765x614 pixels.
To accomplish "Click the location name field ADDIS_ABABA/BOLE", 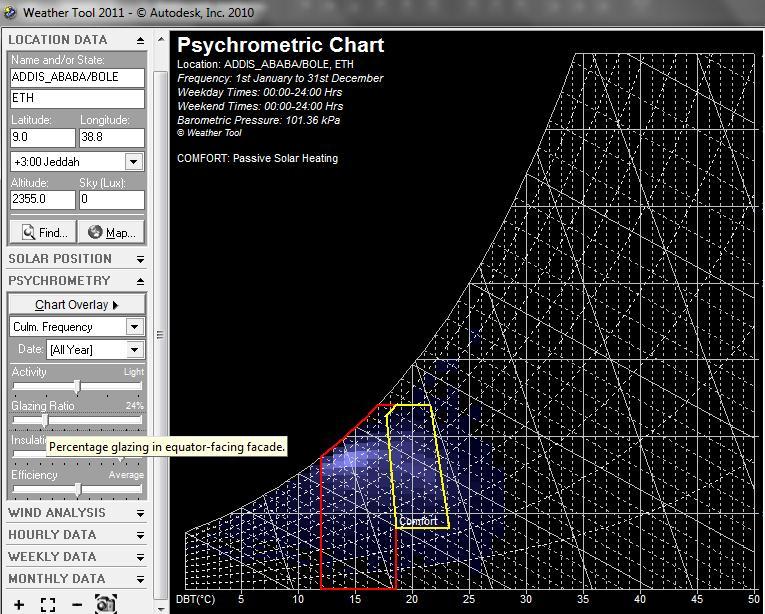I will pos(77,77).
